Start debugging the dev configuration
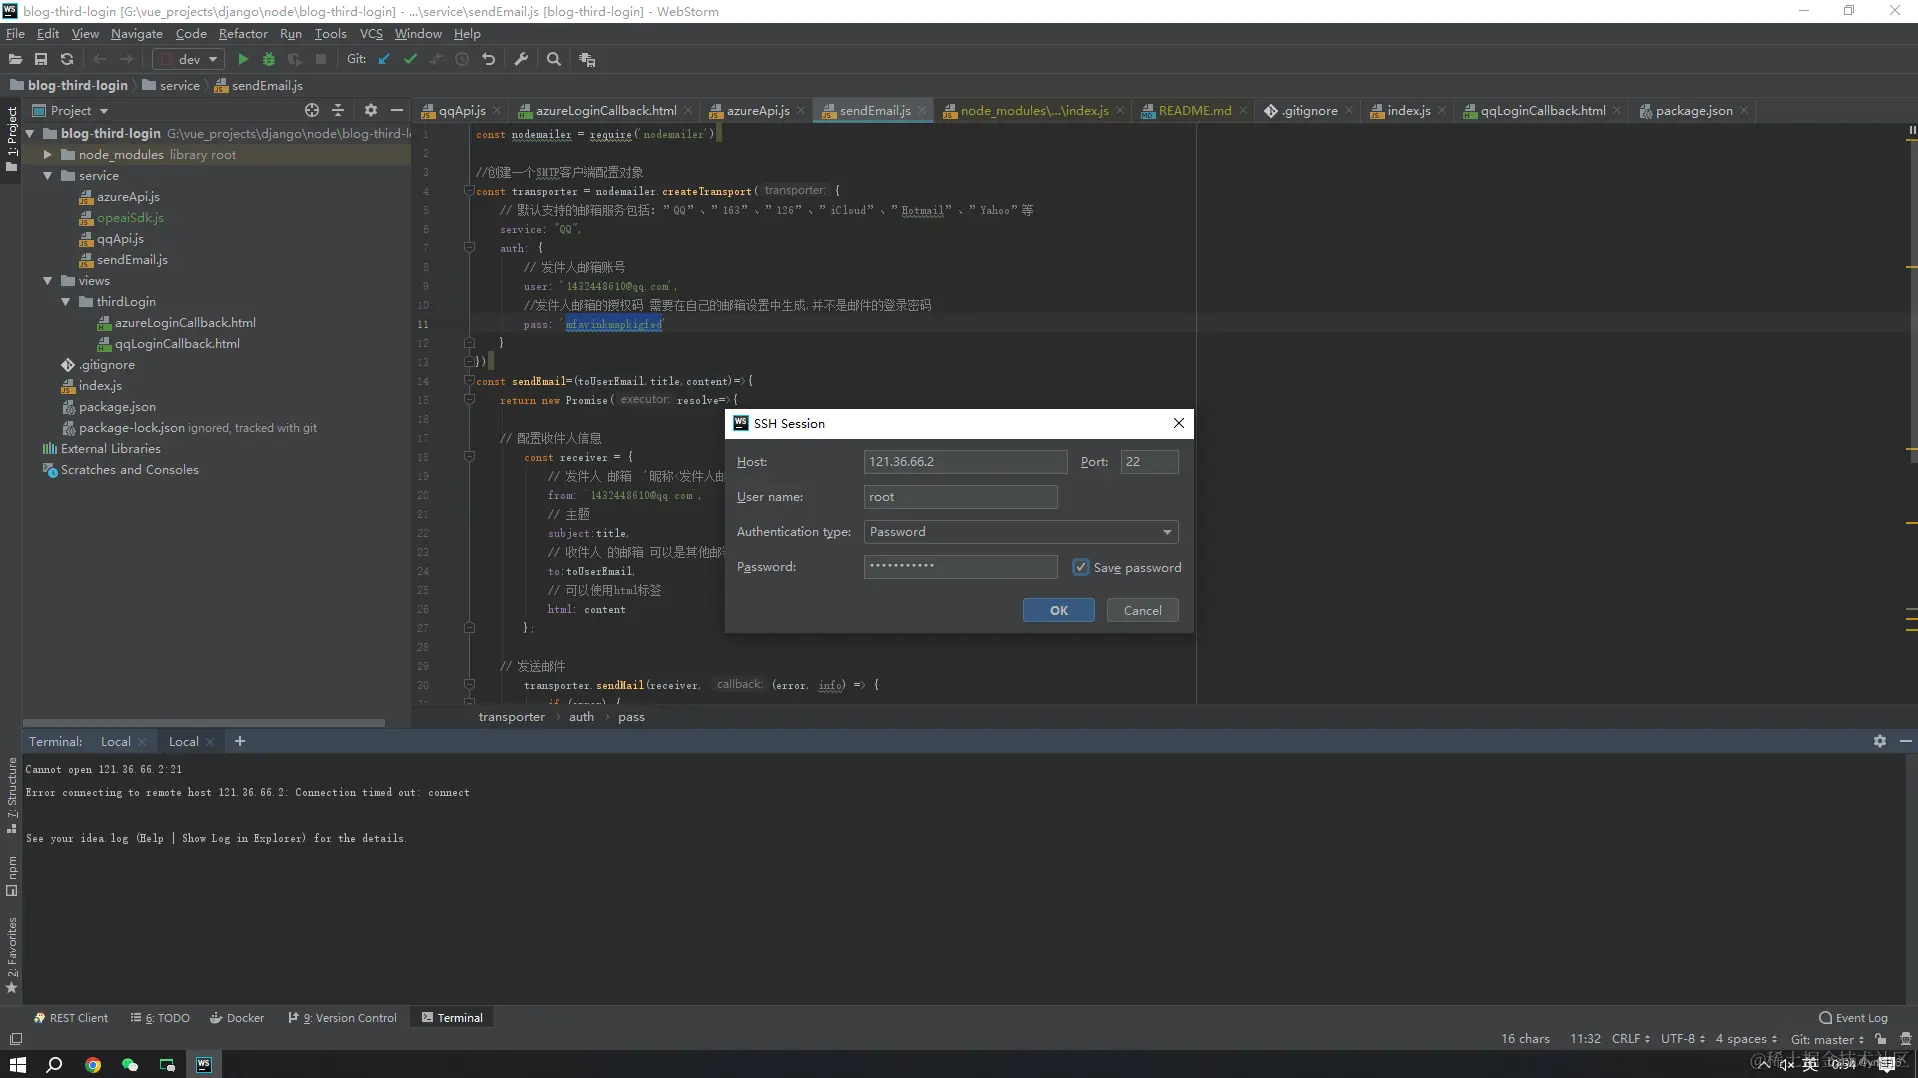Screen dimensions: 1918x1078 pos(268,59)
